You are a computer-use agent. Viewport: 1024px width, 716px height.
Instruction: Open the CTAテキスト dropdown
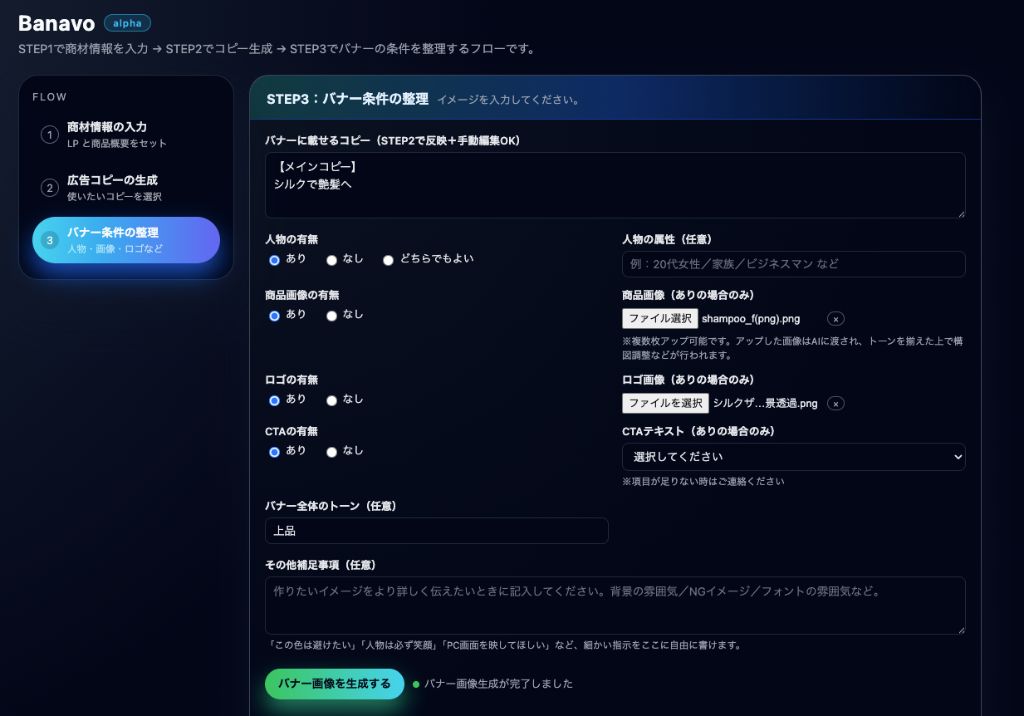pos(793,457)
